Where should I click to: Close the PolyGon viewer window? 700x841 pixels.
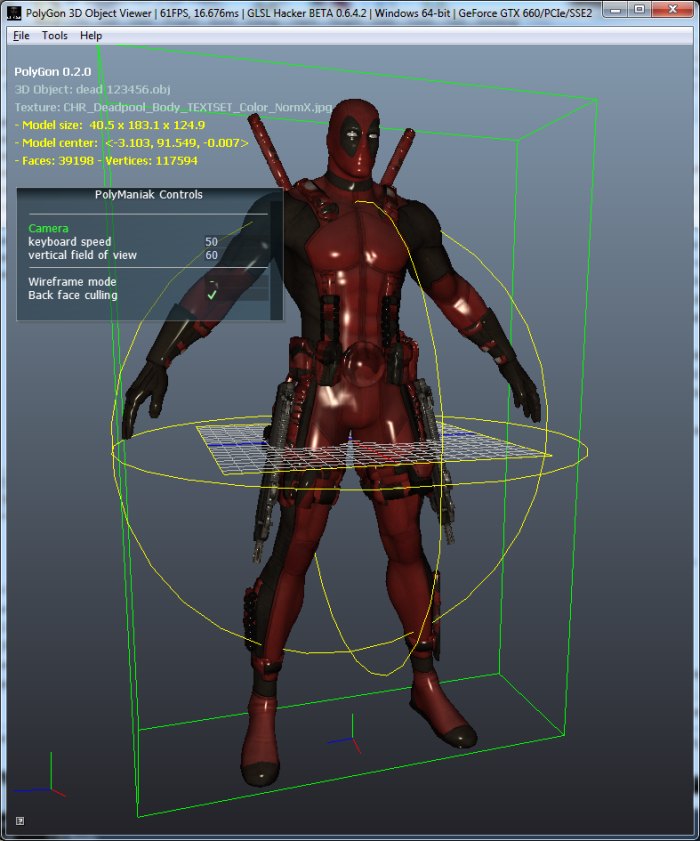672,10
